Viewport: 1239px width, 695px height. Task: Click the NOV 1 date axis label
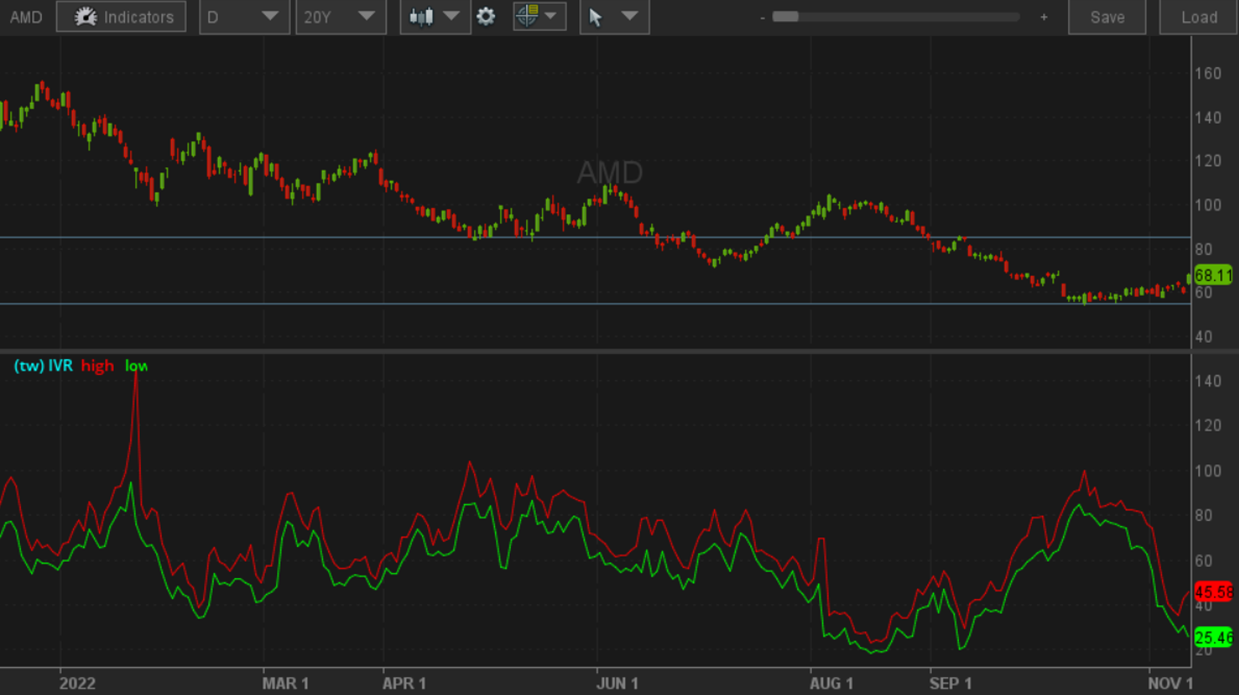(1171, 683)
